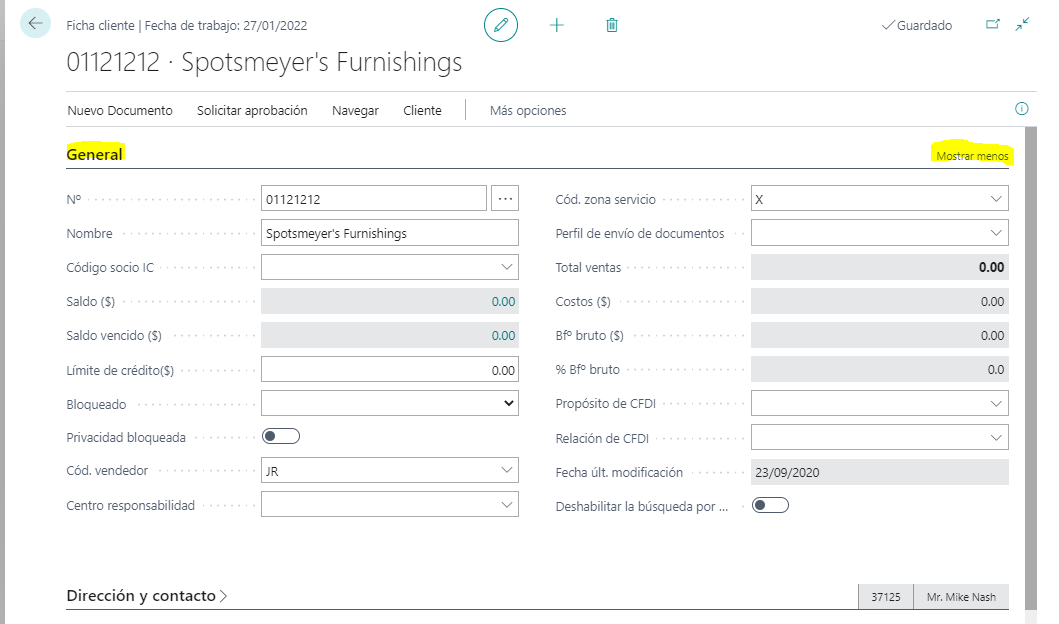Open Cód. zona servicio dropdown
Viewport: 1059px width, 624px height.
click(996, 199)
